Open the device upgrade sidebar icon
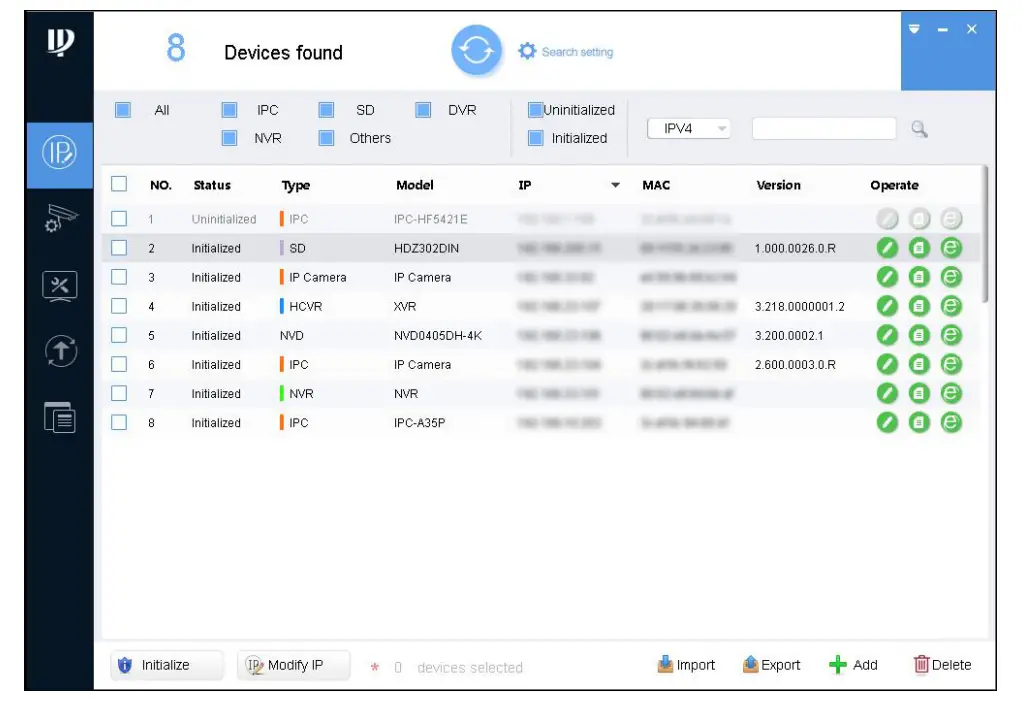The image size is (1021, 708). [x=59, y=350]
